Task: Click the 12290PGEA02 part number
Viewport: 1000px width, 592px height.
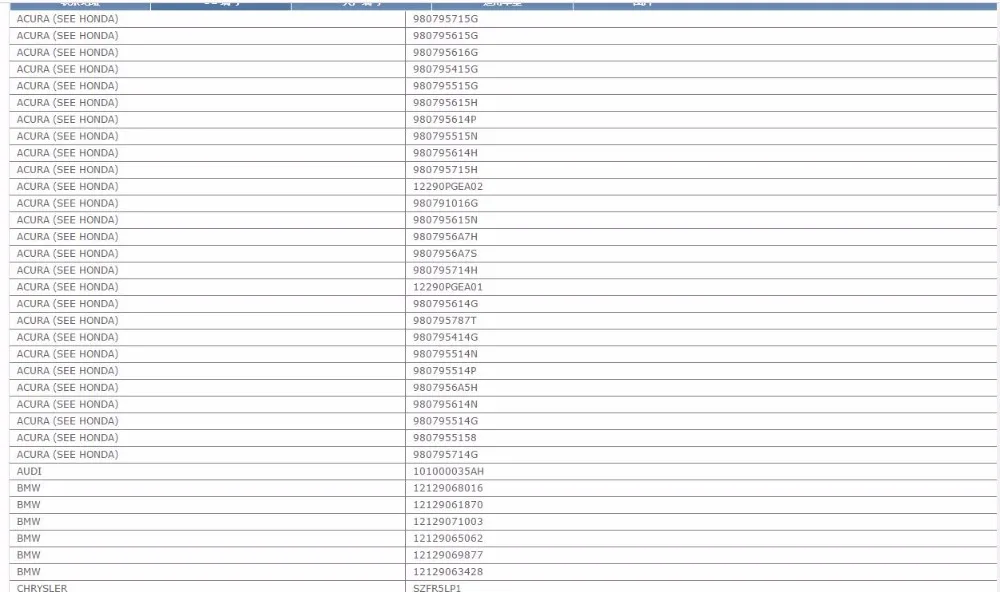Action: [448, 186]
